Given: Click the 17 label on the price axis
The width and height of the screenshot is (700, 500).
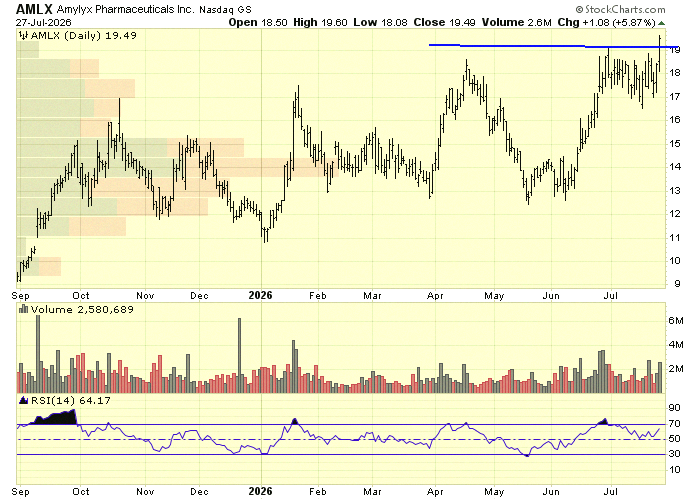Looking at the screenshot, I should [x=675, y=96].
